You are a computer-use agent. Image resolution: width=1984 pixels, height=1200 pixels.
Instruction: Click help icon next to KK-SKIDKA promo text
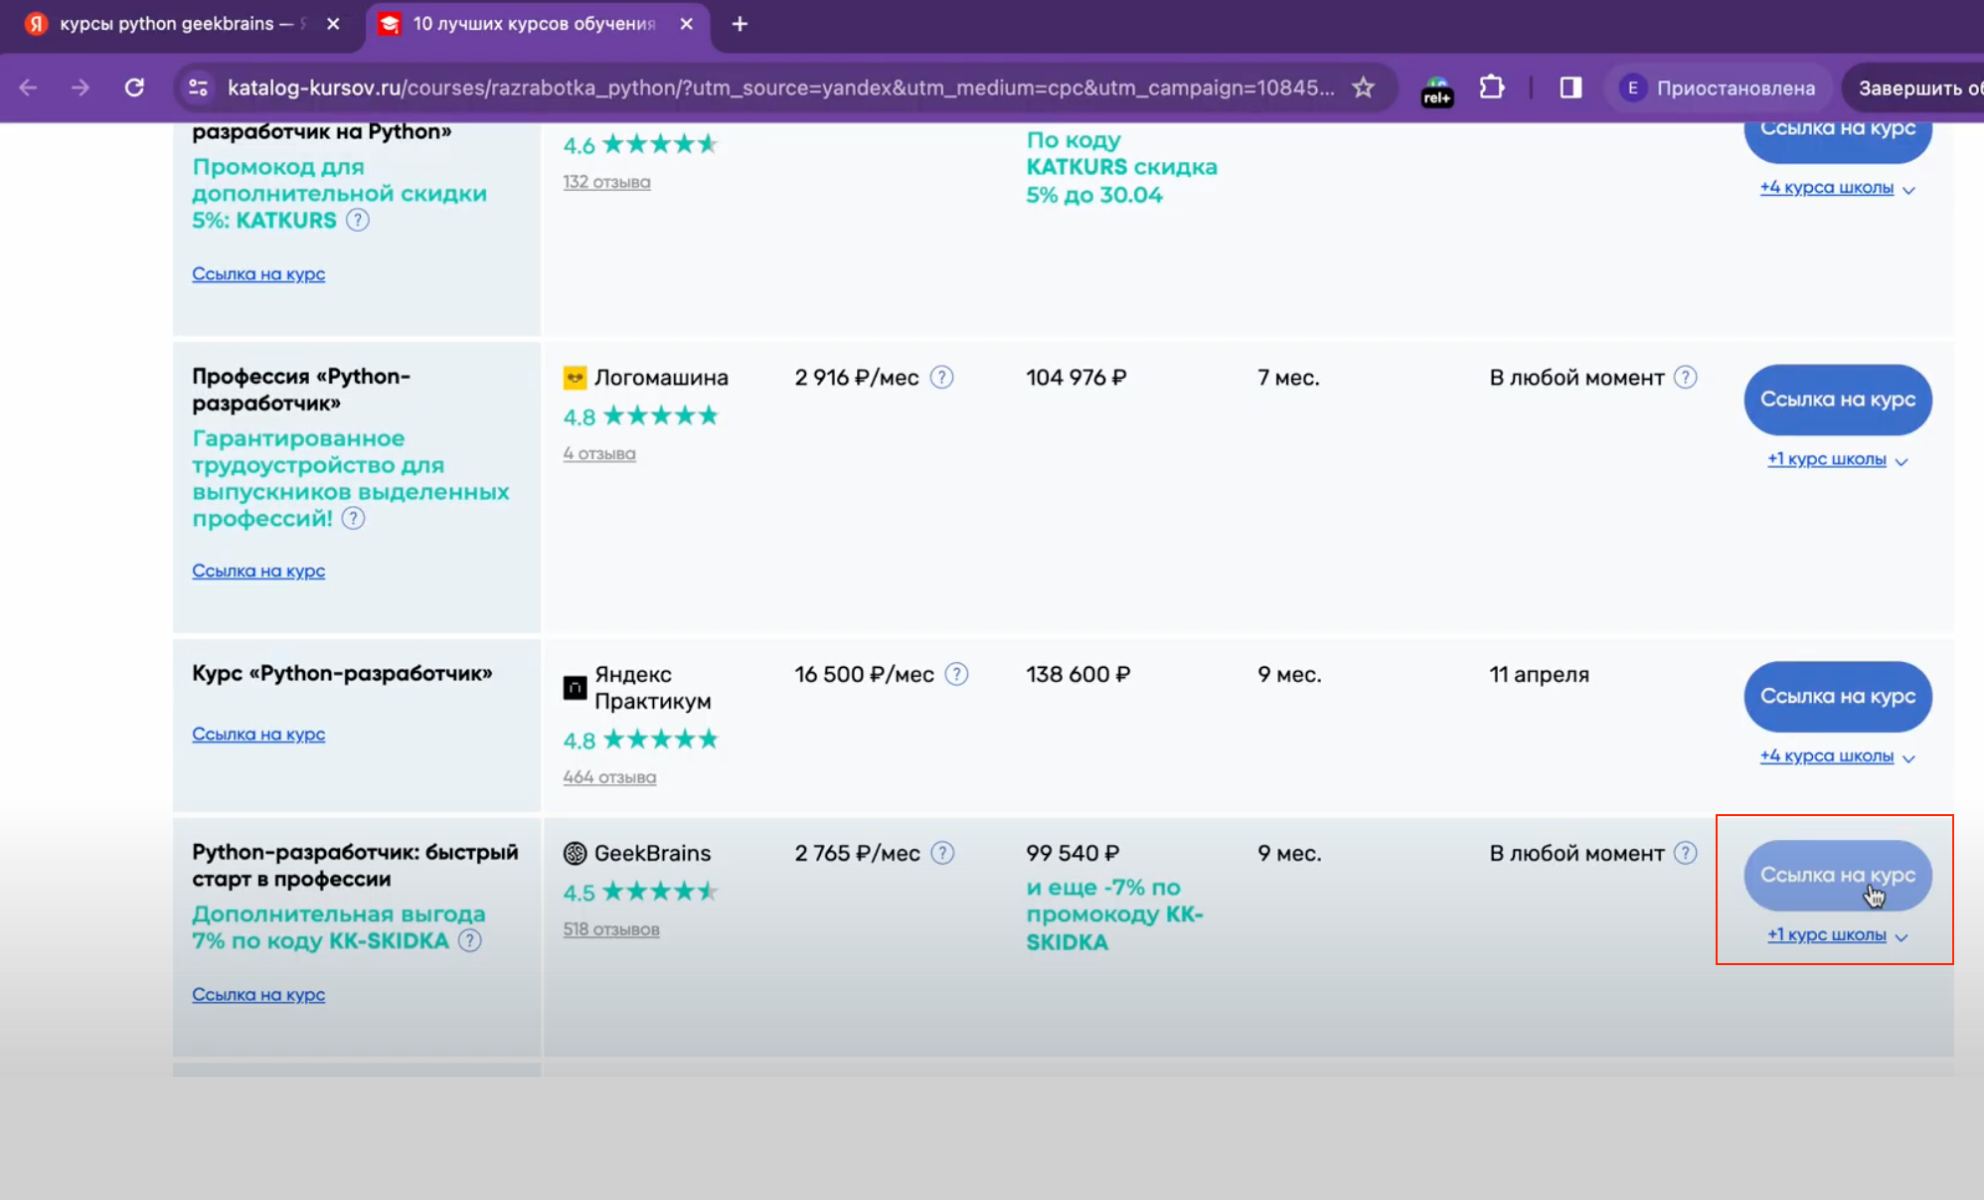(469, 941)
